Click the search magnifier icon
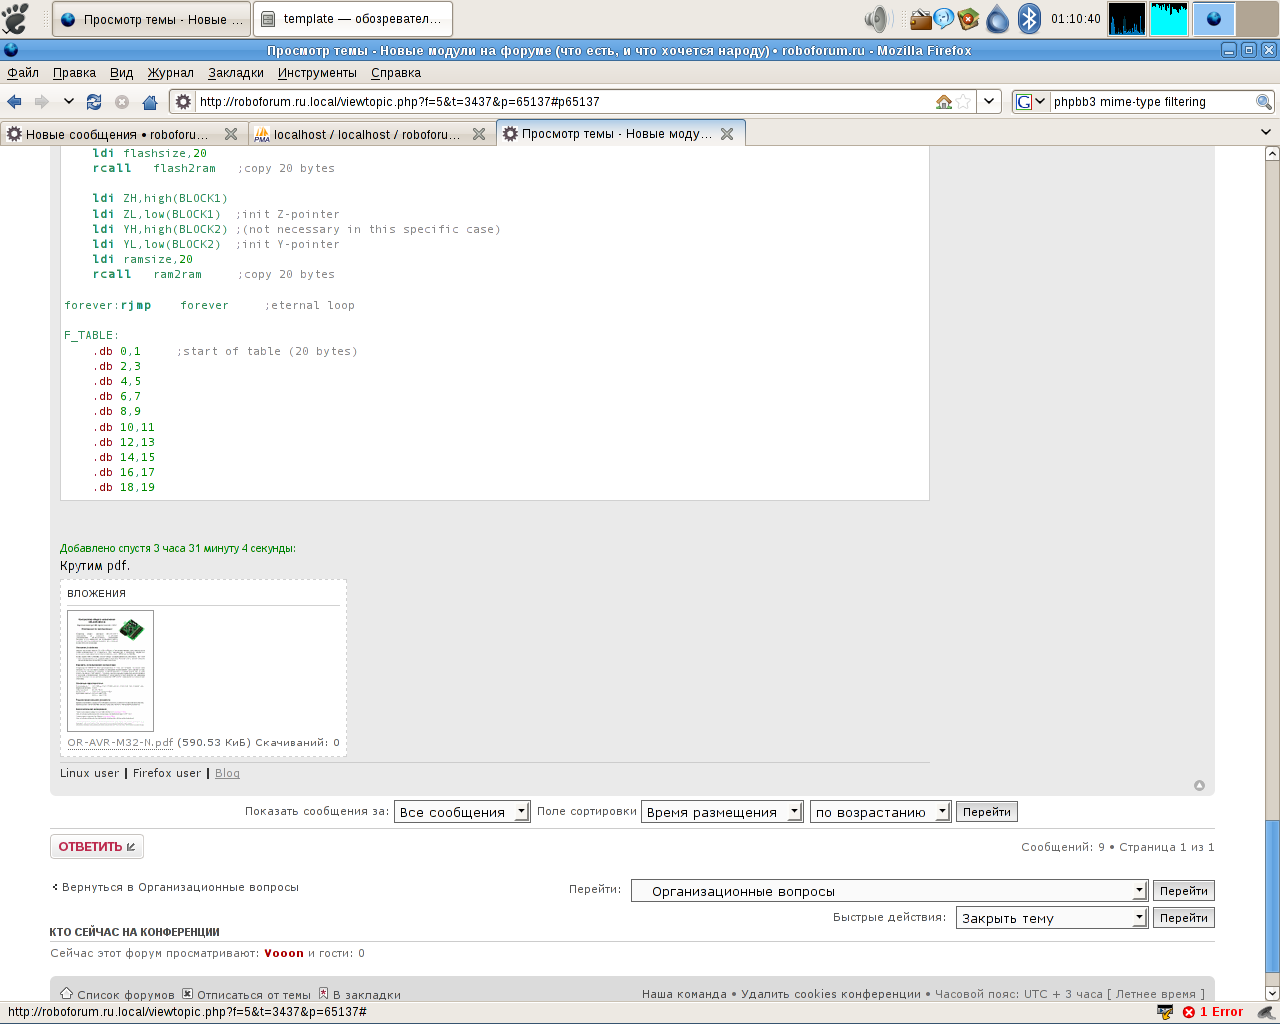Viewport: 1280px width, 1024px height. coord(1263,102)
